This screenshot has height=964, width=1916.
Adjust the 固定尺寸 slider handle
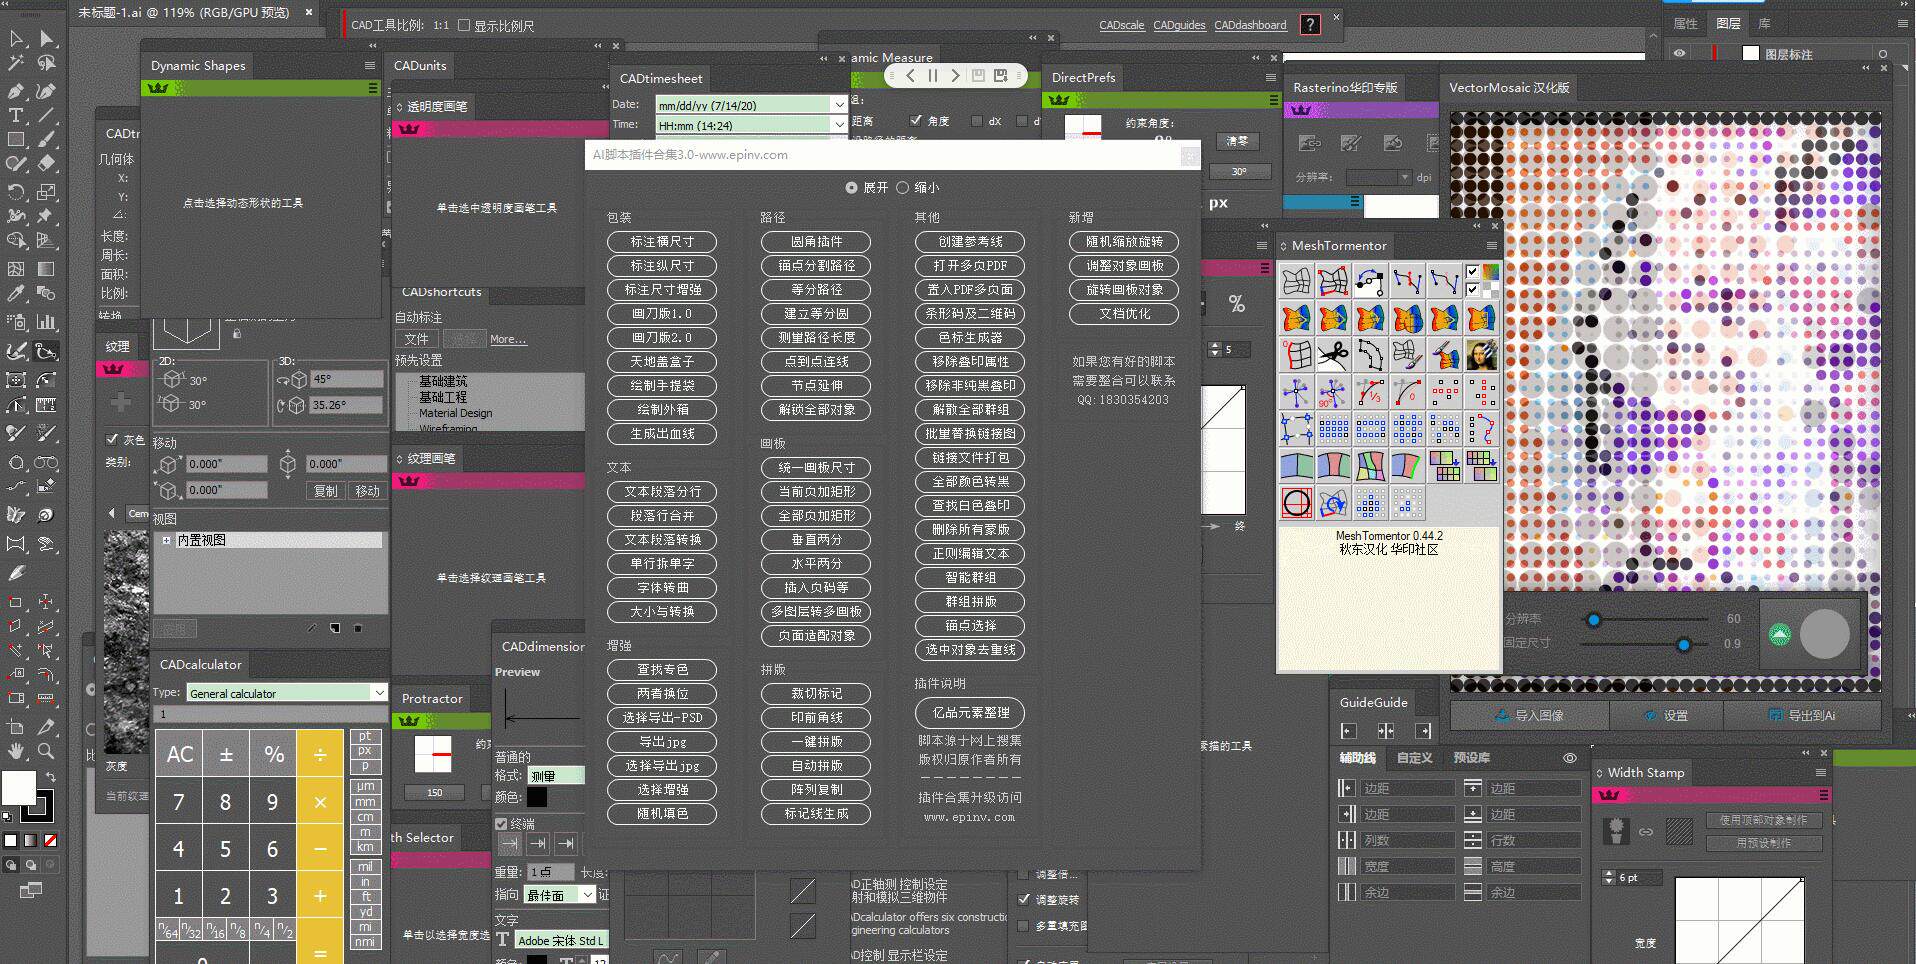(1684, 645)
